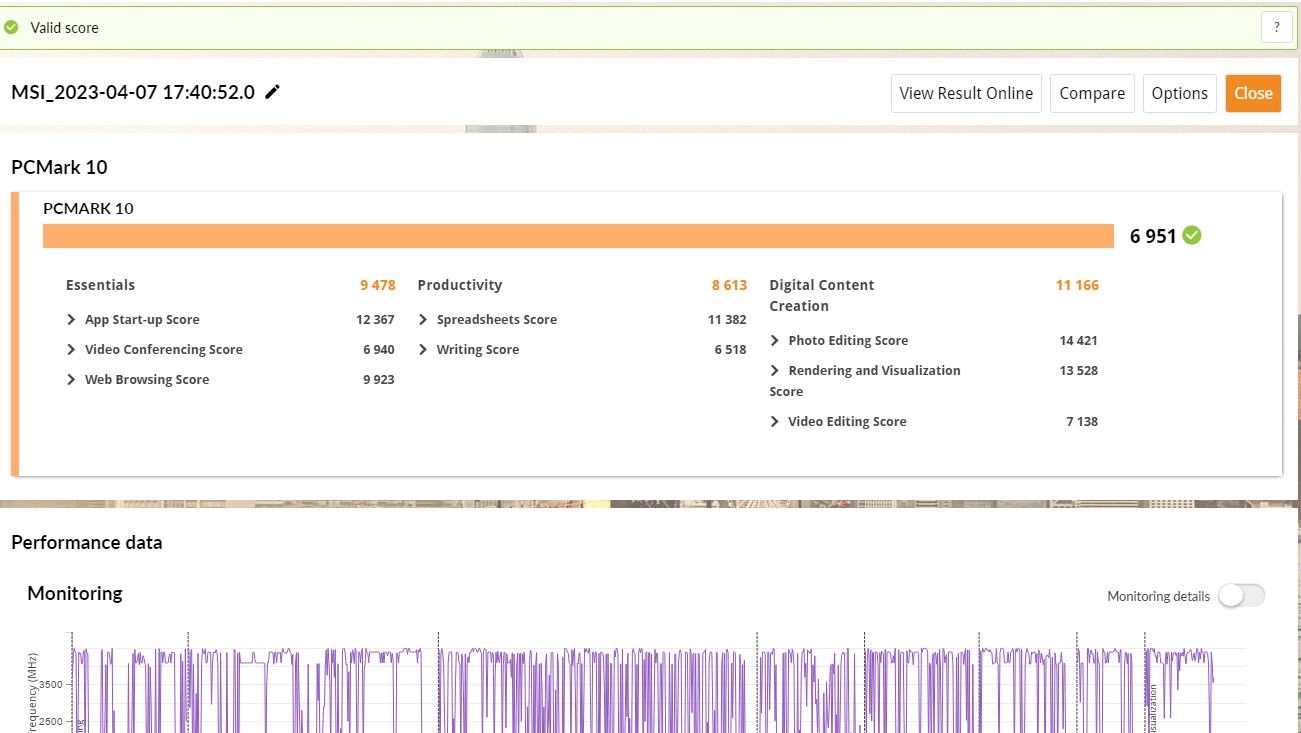Click the View Result Online button
This screenshot has height=733, width=1301.
pyautogui.click(x=966, y=93)
